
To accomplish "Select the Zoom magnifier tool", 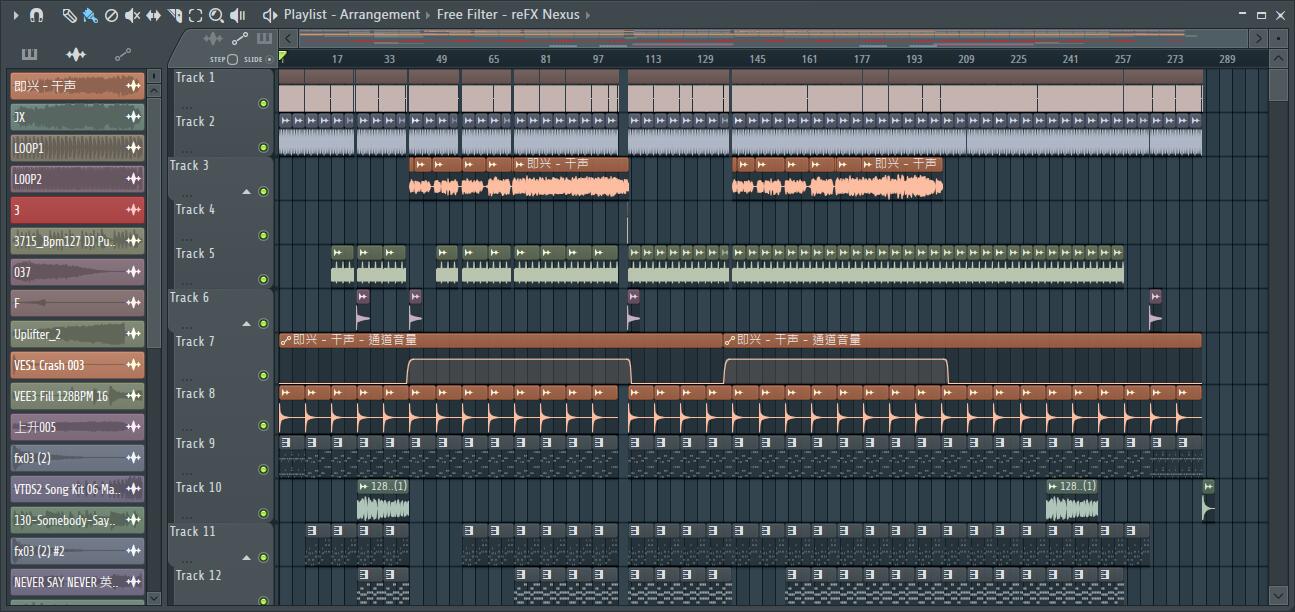I will coord(216,15).
